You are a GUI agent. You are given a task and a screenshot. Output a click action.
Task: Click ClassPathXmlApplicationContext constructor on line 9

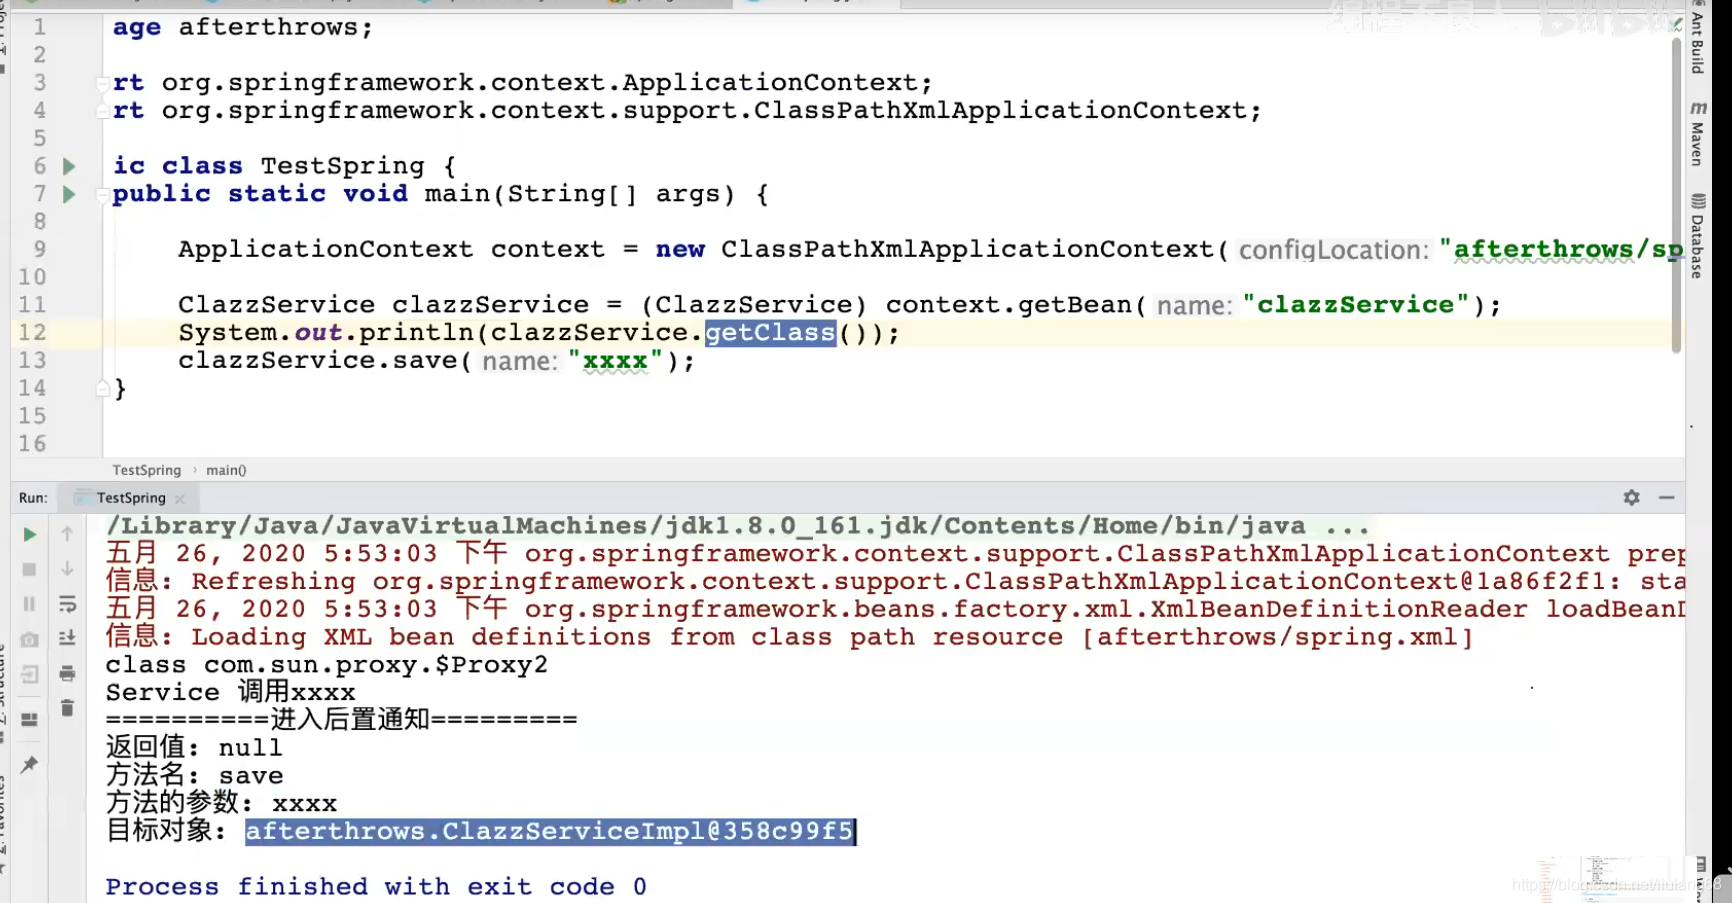[x=967, y=249]
